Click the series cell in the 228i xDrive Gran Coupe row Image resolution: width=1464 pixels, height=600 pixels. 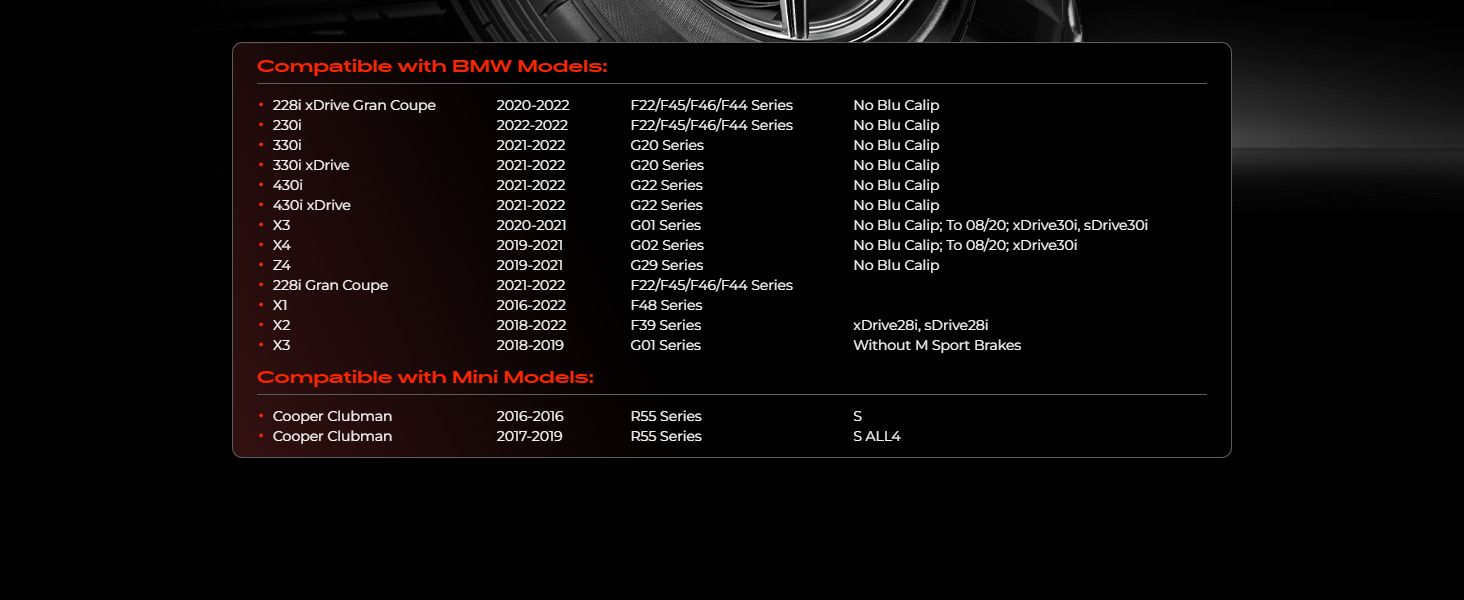coord(712,105)
